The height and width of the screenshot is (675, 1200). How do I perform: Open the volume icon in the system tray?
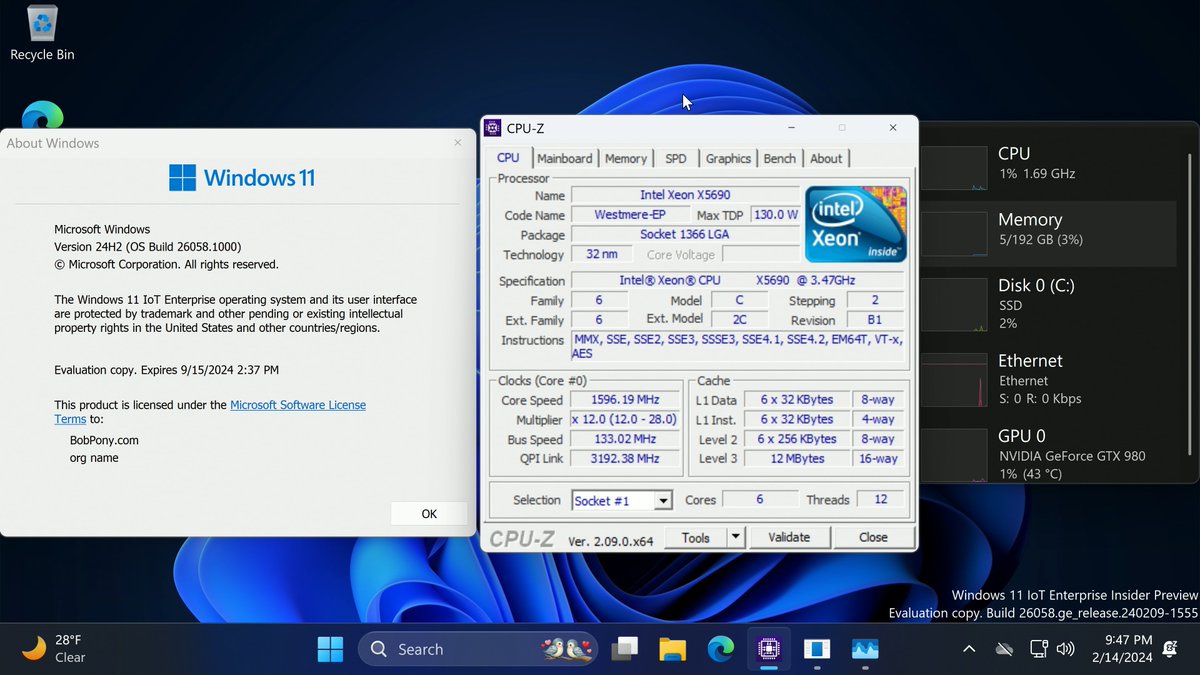(1063, 649)
